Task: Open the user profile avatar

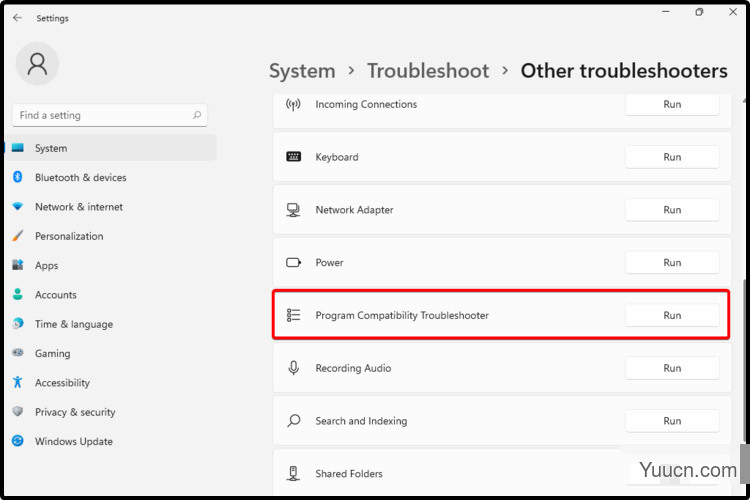Action: point(37,64)
